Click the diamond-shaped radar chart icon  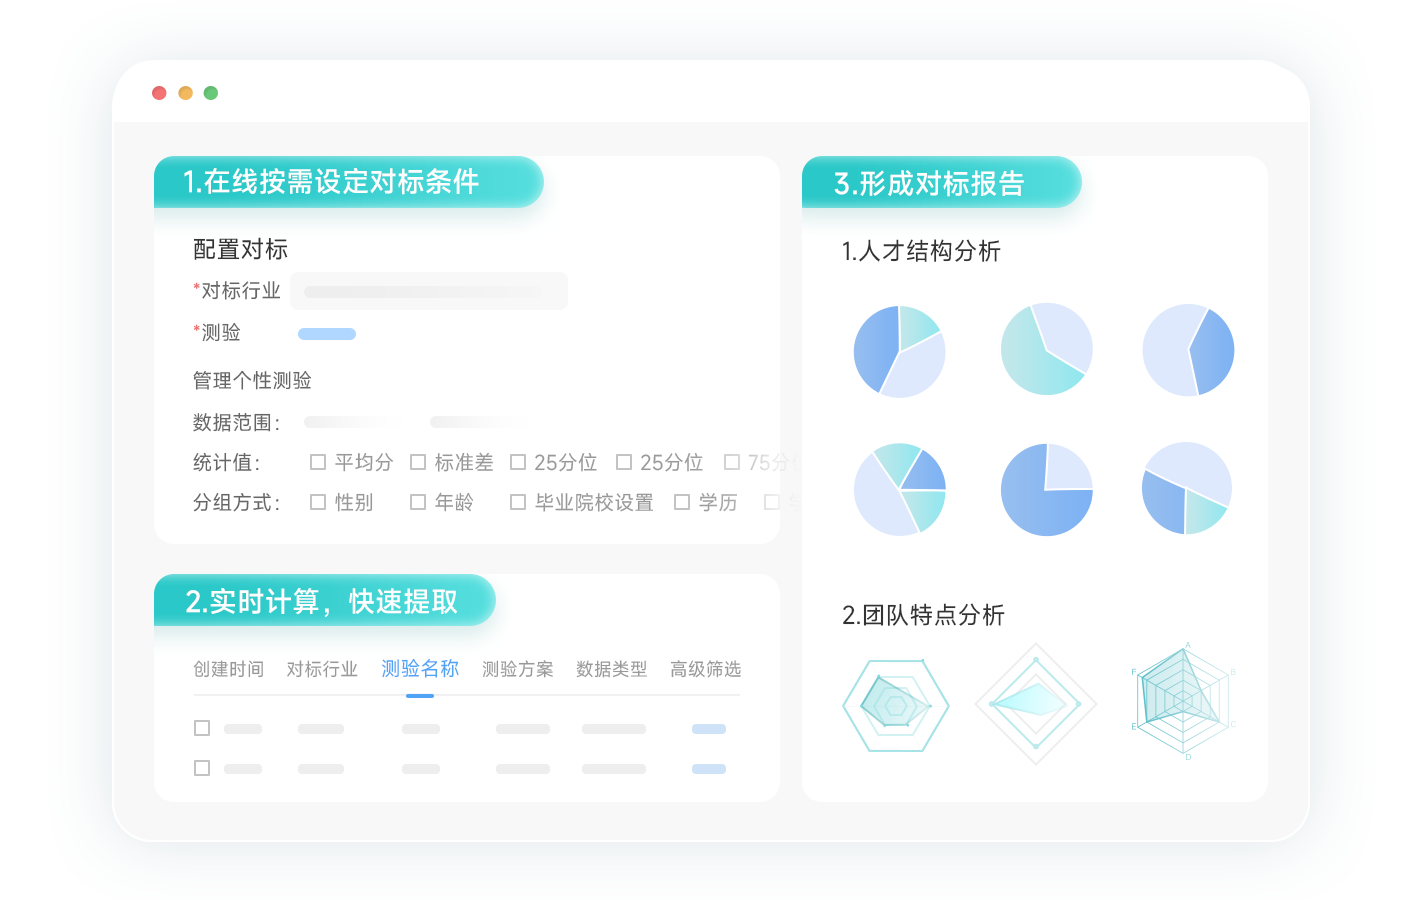[1035, 704]
